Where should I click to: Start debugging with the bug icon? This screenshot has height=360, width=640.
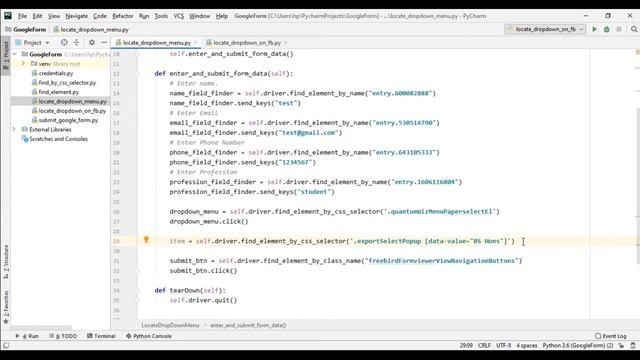click(607, 29)
